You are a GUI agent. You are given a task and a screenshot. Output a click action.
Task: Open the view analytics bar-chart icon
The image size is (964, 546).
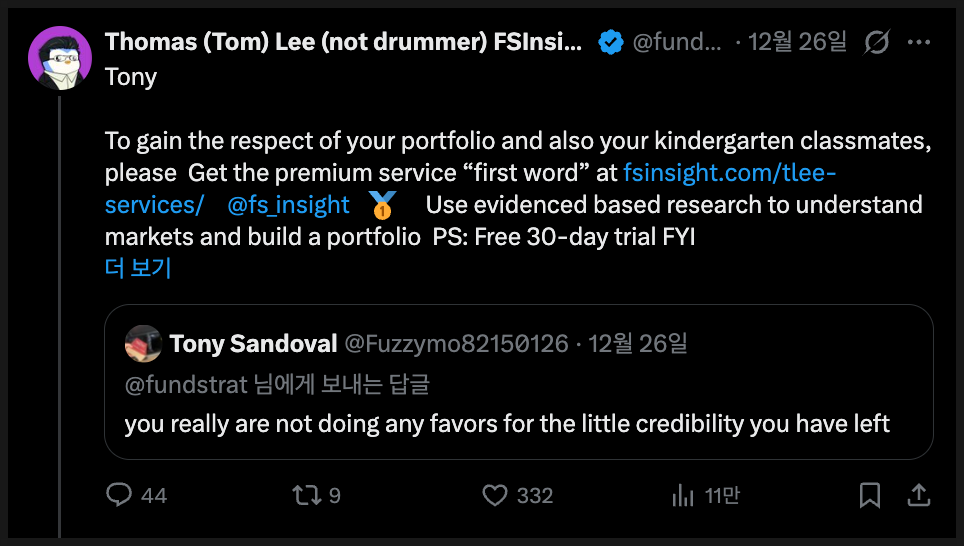pos(684,495)
